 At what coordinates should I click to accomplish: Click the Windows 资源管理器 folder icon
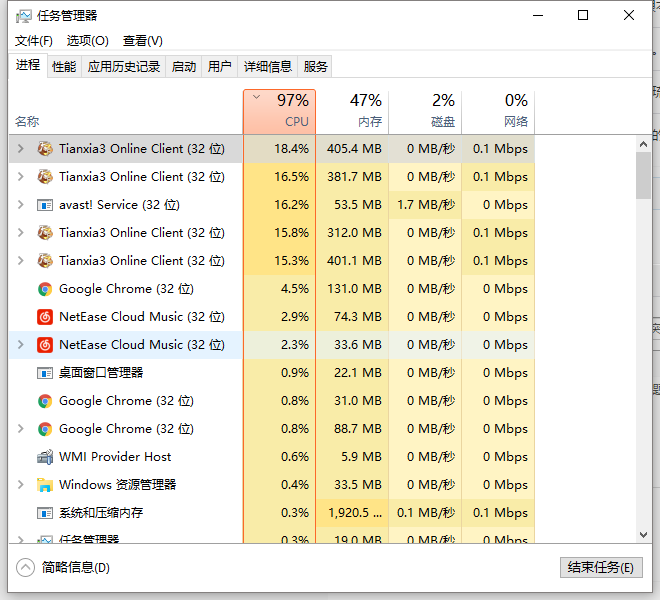pos(45,485)
